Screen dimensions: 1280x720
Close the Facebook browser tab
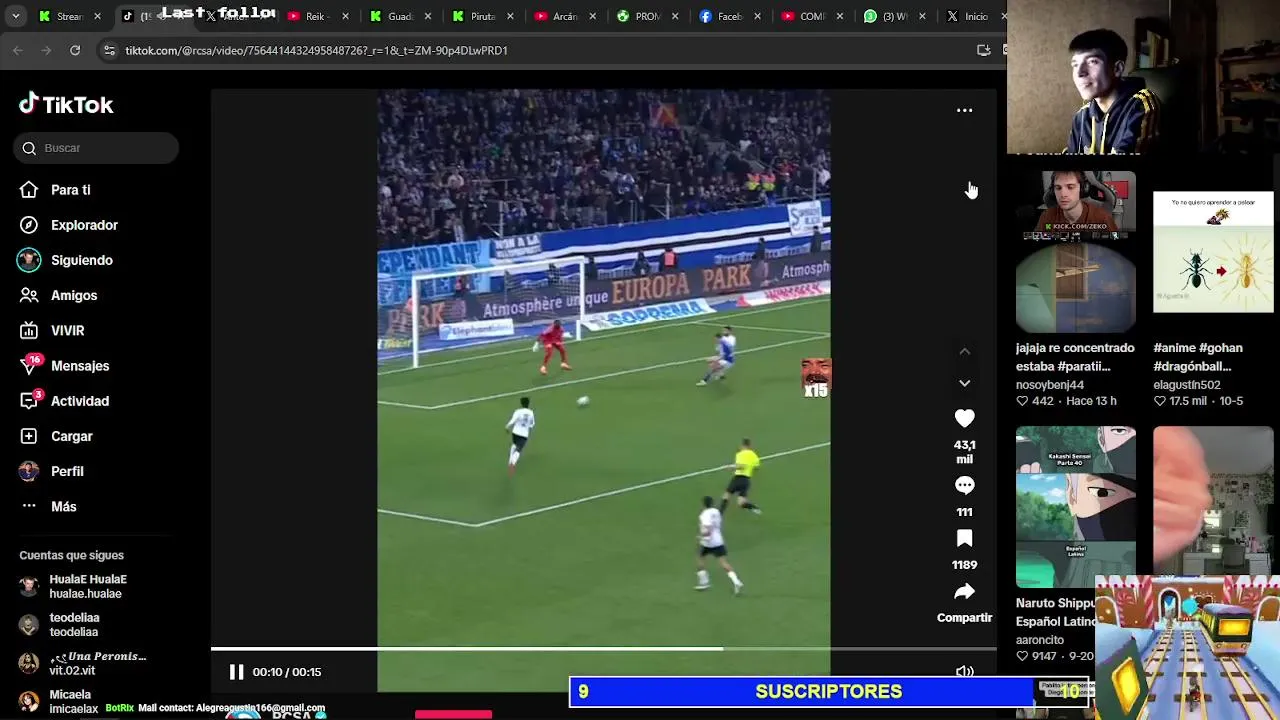coord(756,16)
